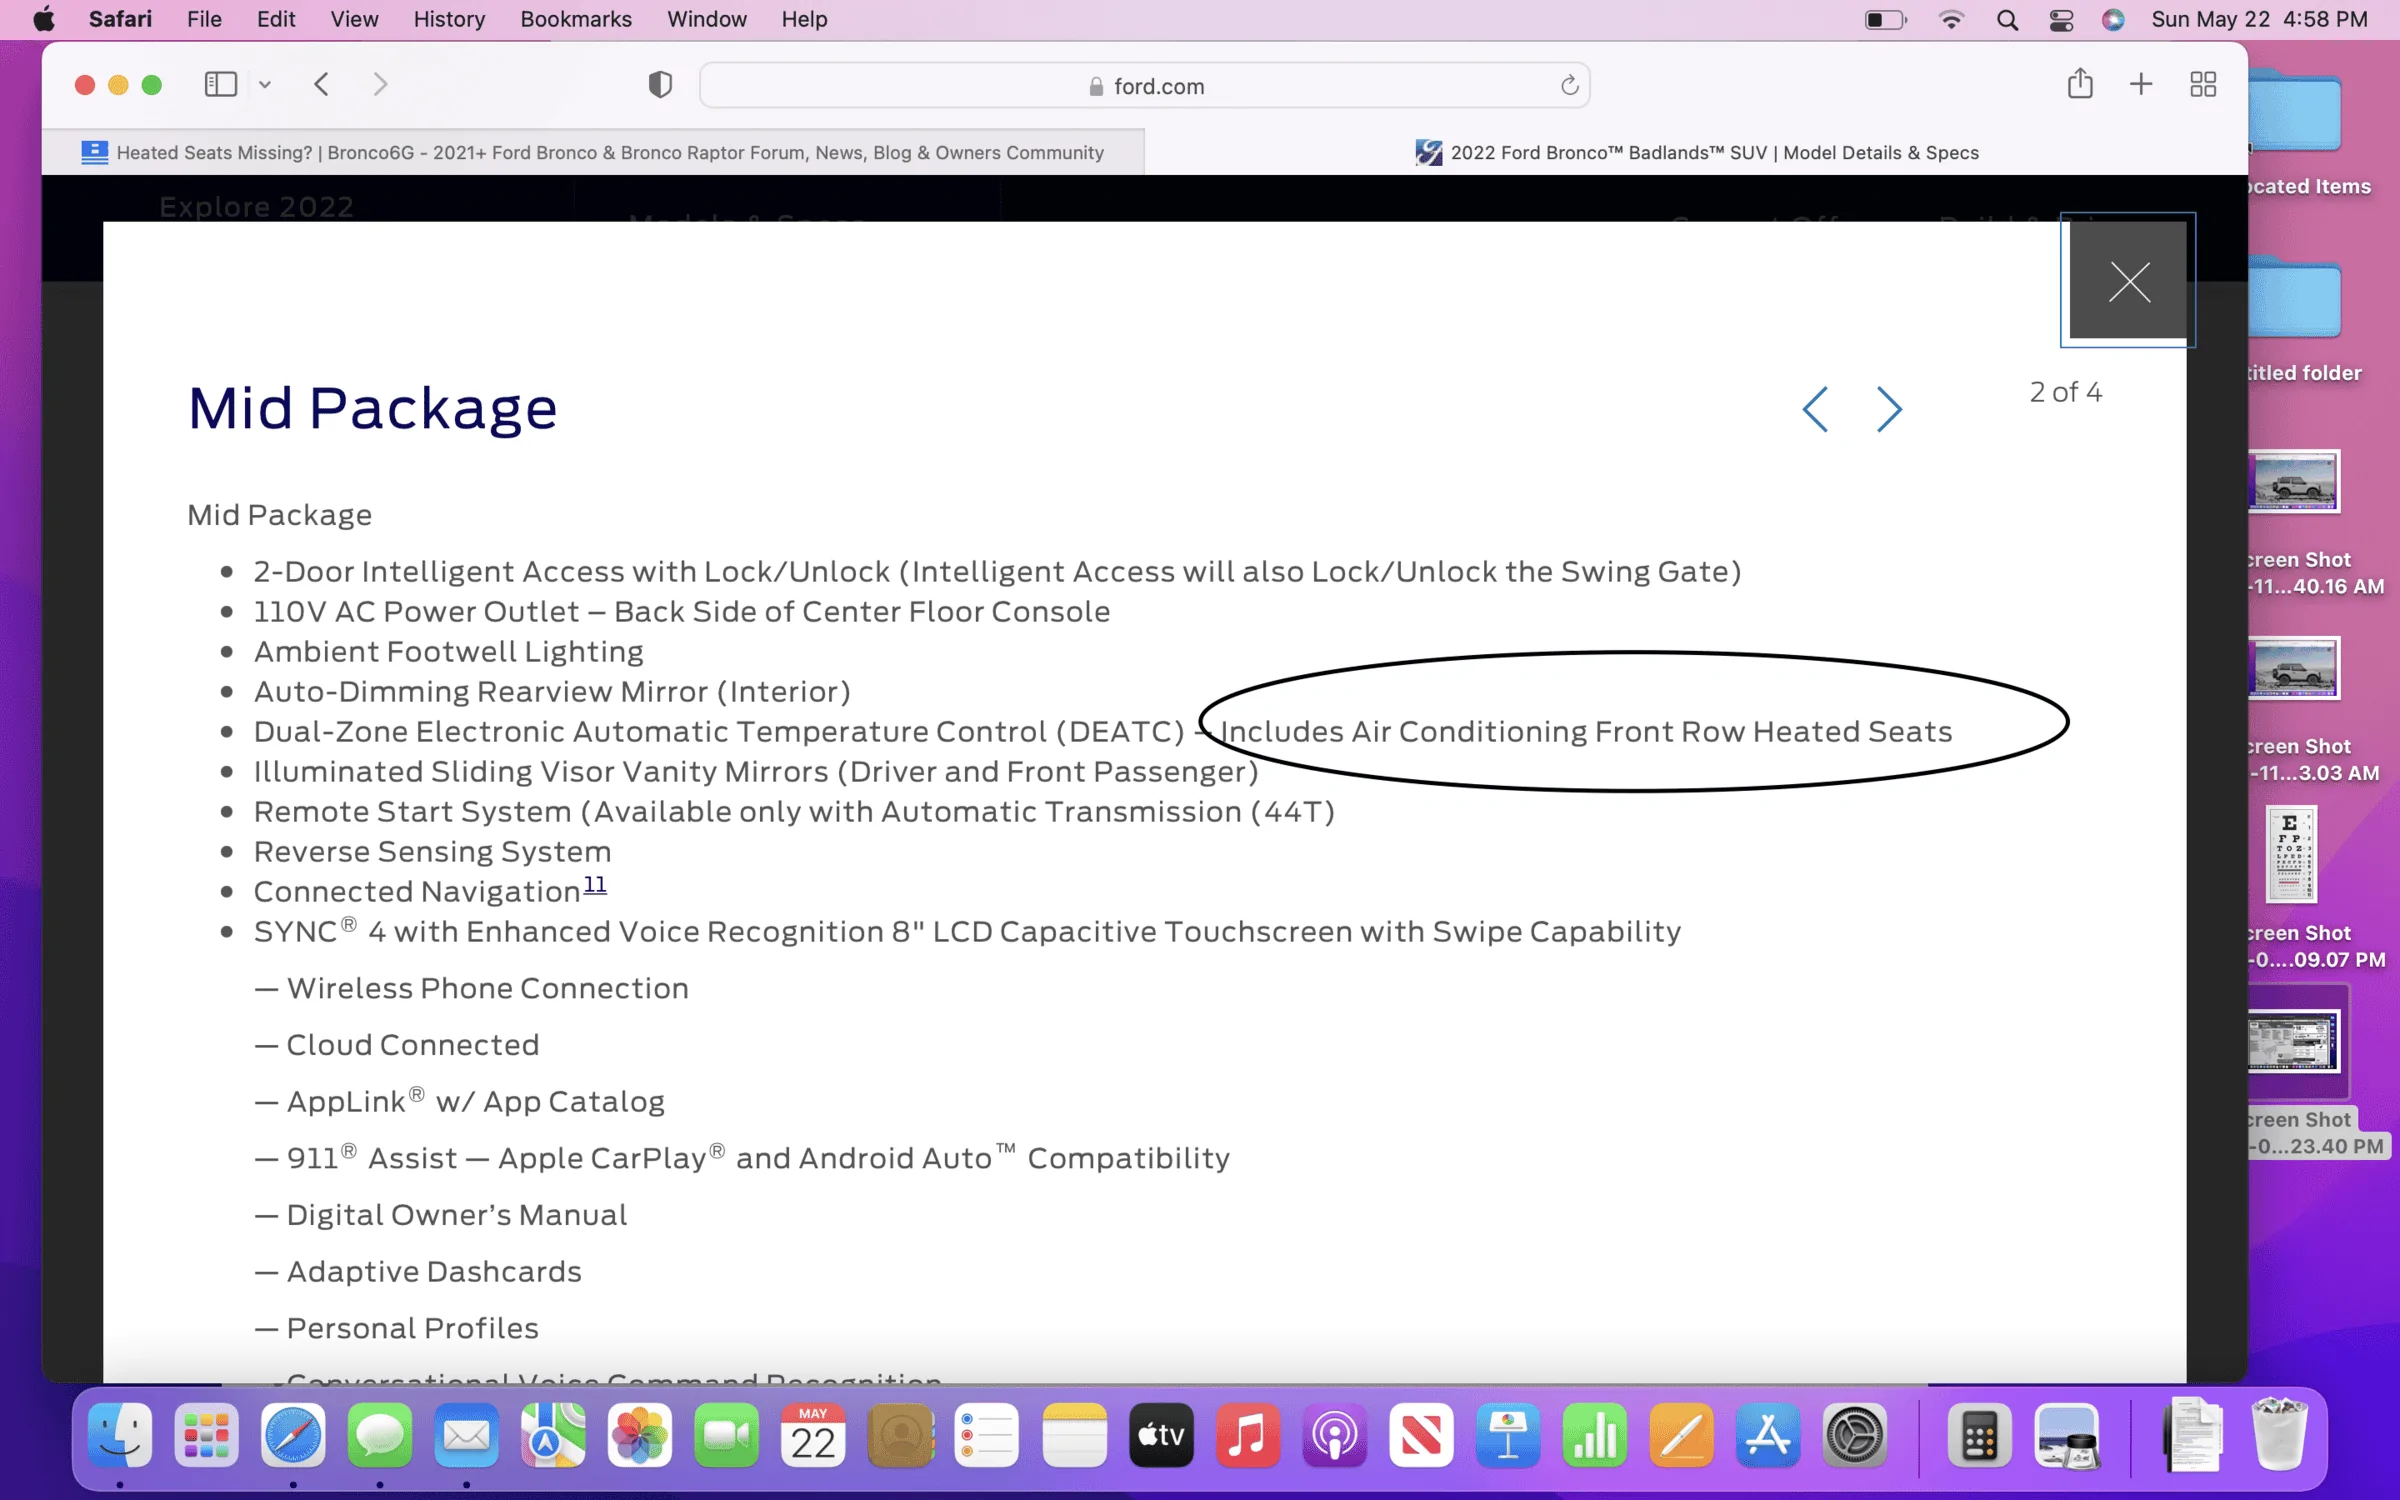Viewport: 2400px width, 1500px height.
Task: Open Calendar from the Dock
Action: (x=813, y=1436)
